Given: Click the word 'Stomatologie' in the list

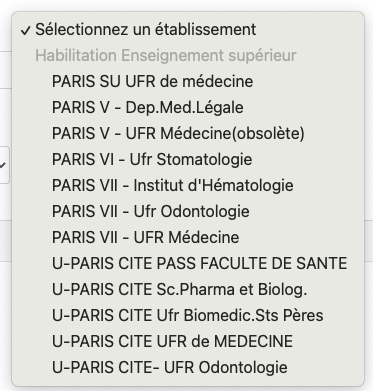Looking at the screenshot, I should point(204,160).
